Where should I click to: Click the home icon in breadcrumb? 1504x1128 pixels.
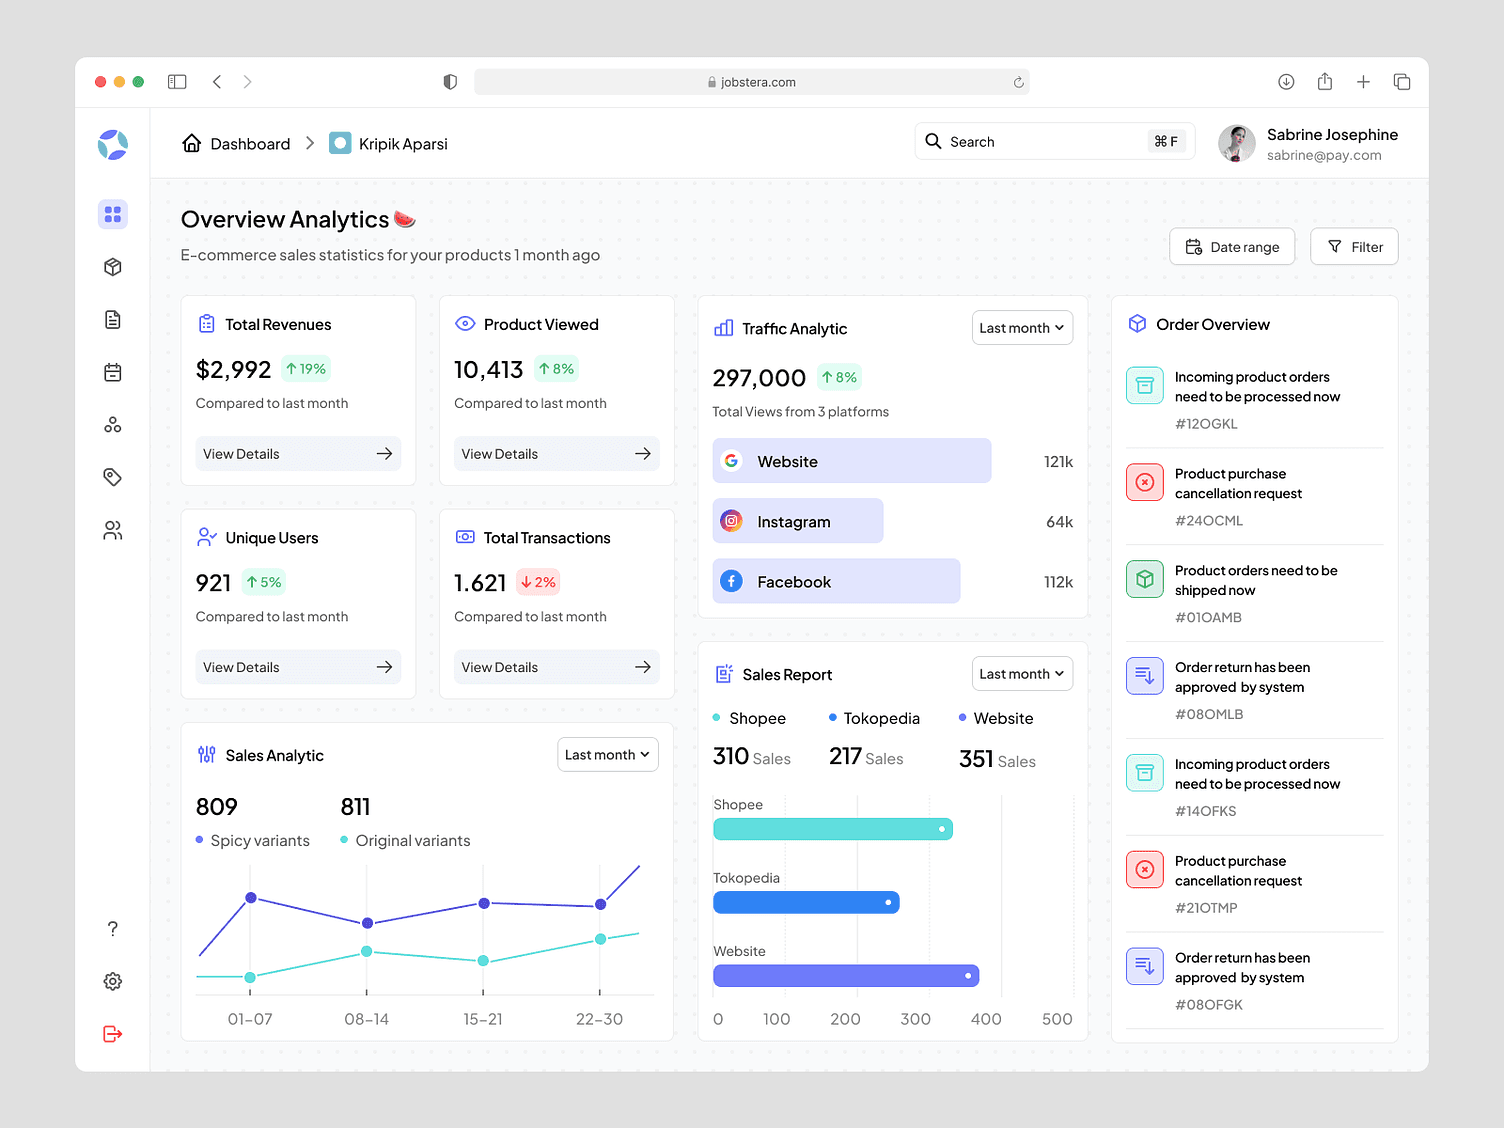pyautogui.click(x=192, y=143)
